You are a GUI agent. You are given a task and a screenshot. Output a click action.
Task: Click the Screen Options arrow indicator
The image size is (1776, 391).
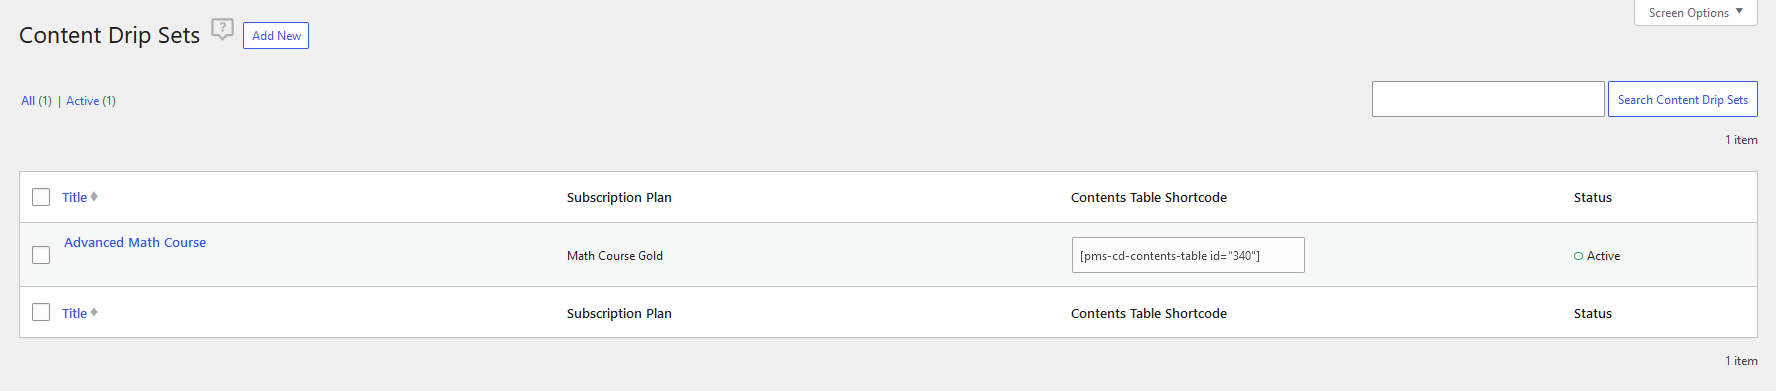tap(1740, 12)
